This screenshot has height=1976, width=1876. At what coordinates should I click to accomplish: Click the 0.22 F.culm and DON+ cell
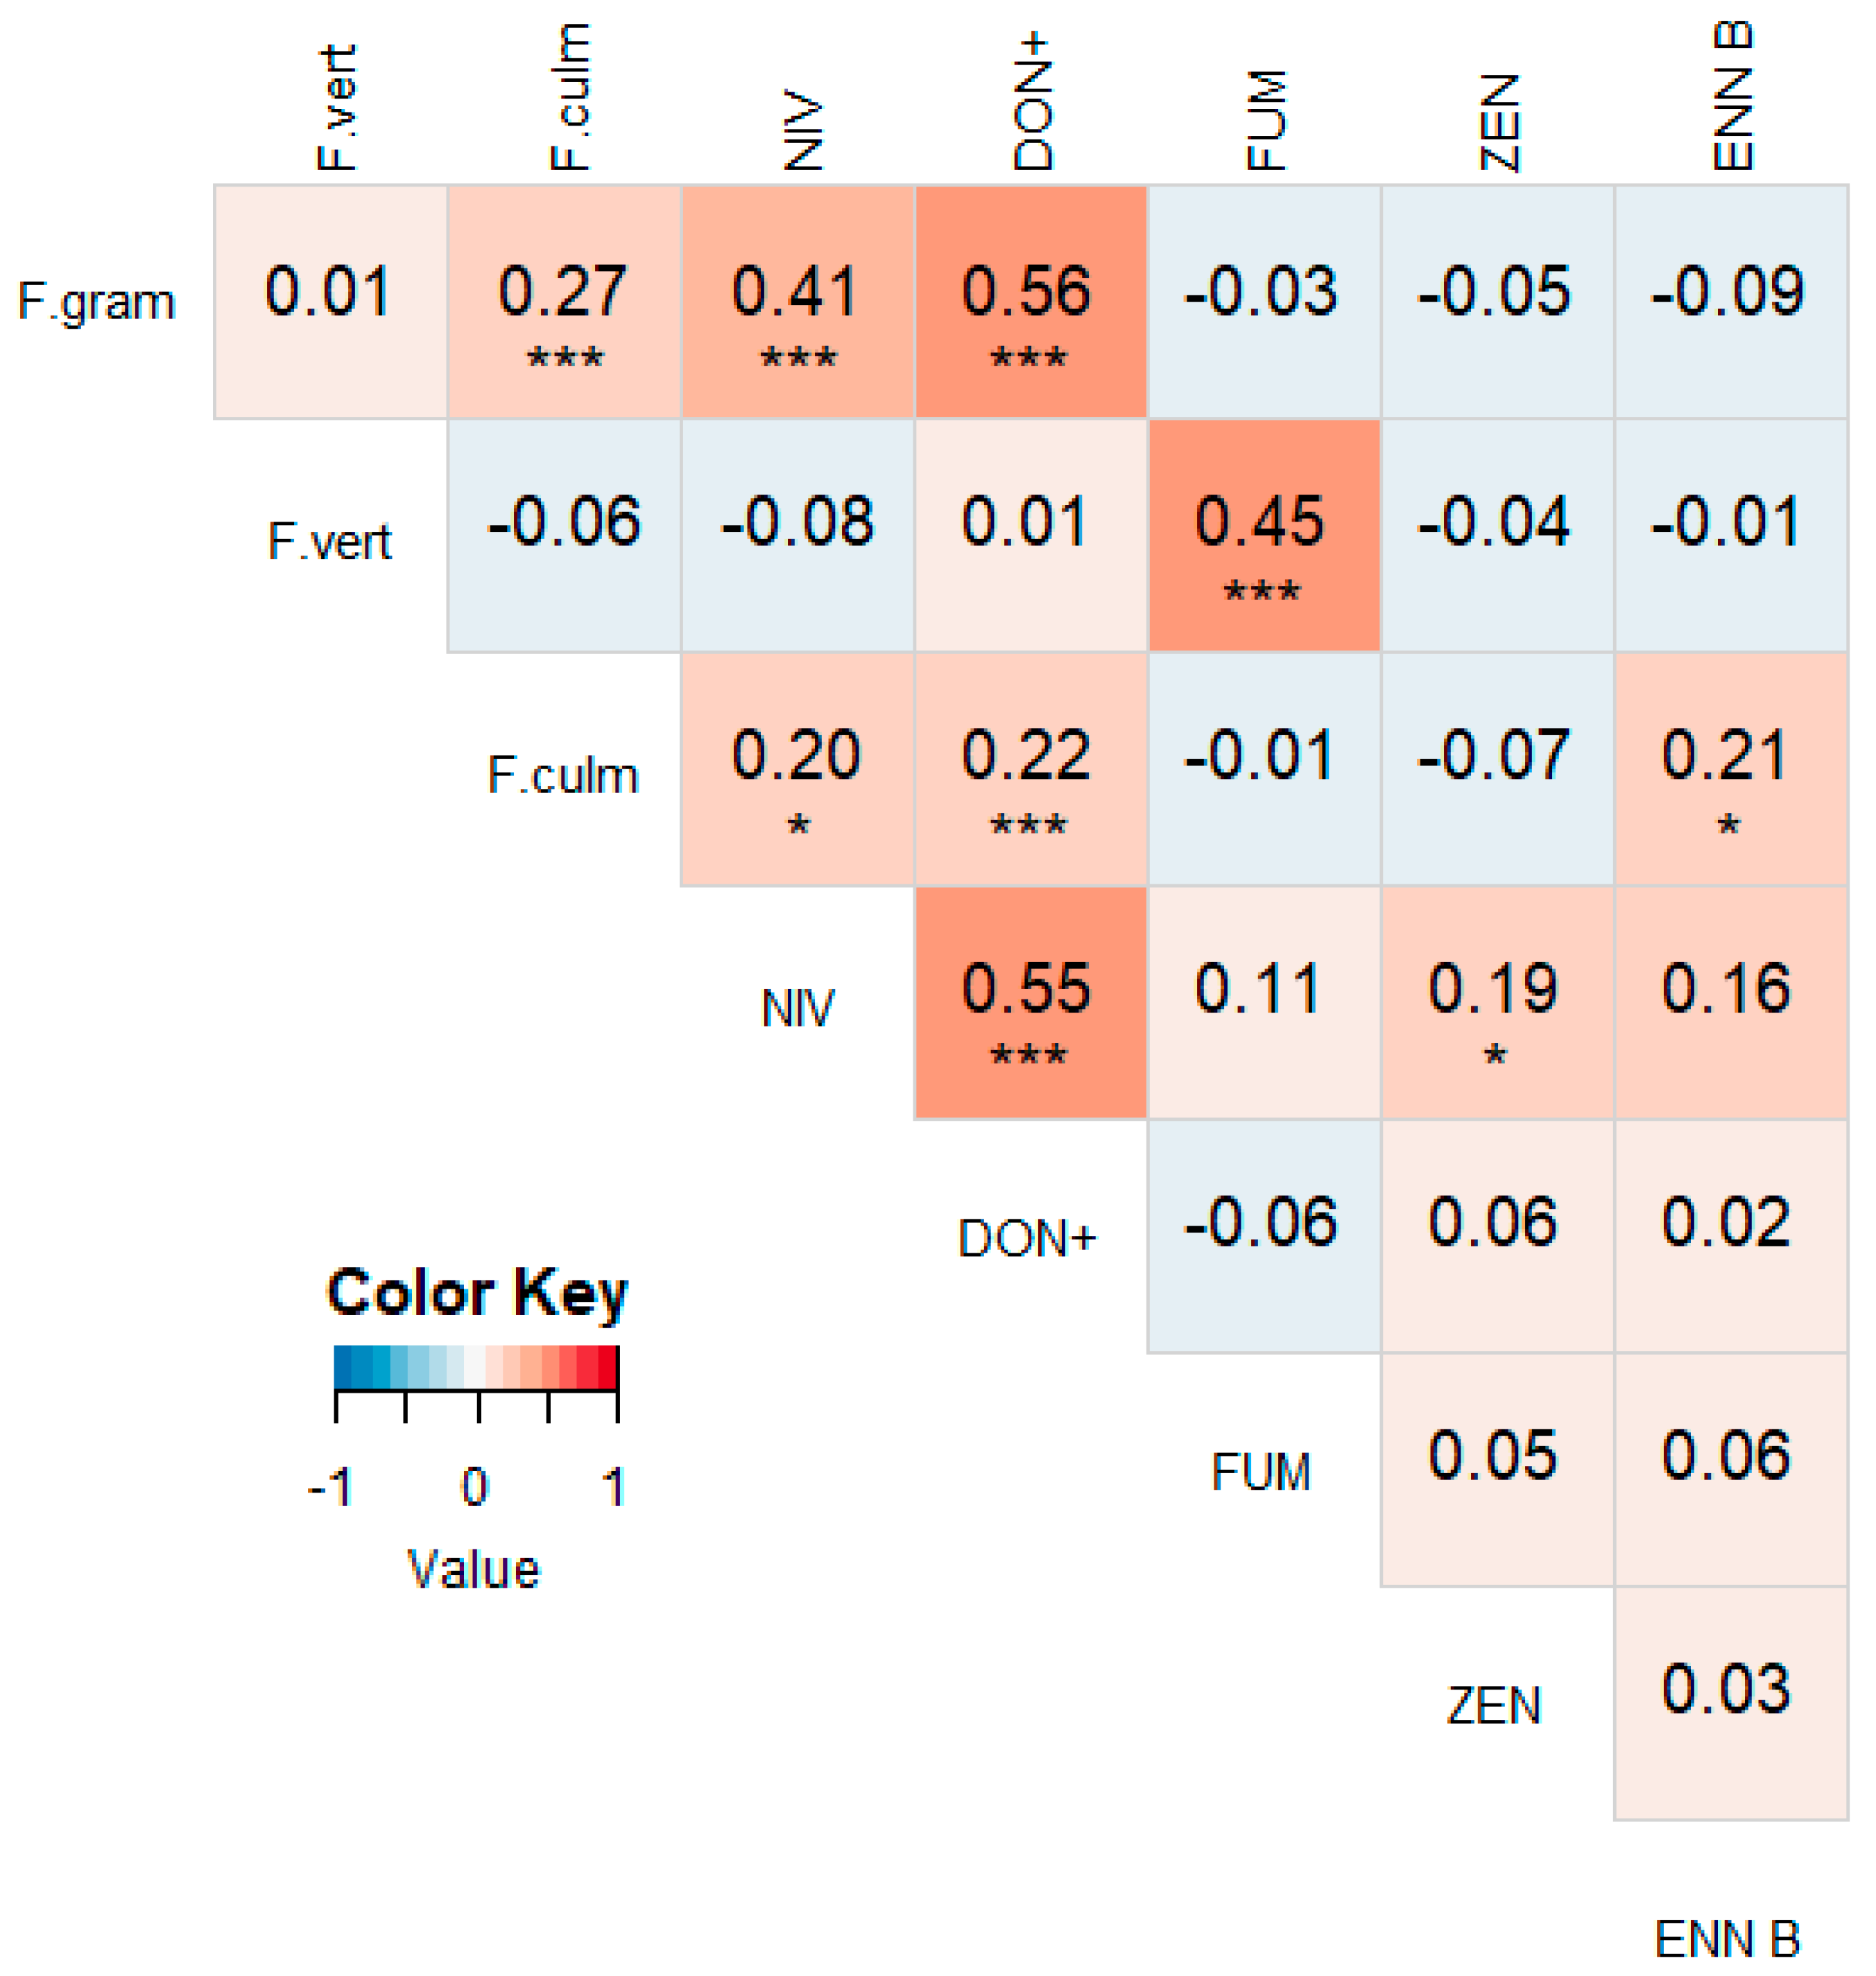point(1030,768)
